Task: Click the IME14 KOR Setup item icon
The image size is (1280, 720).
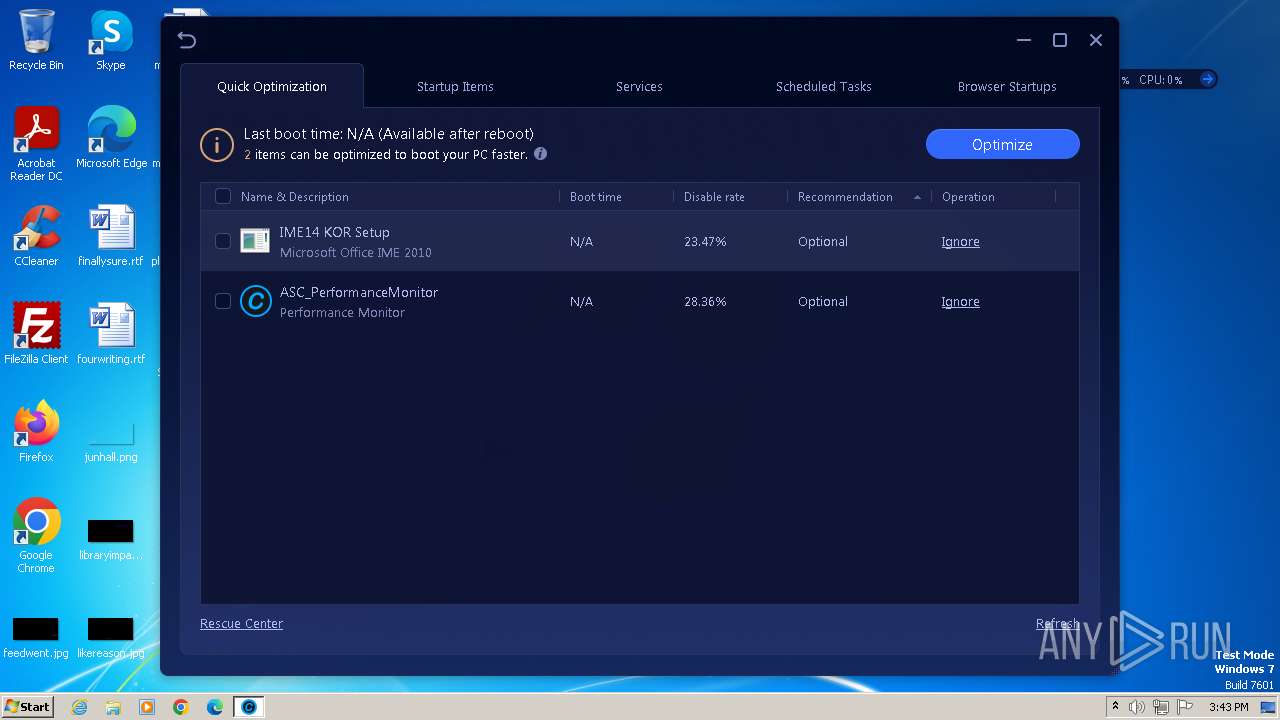Action: tap(255, 241)
